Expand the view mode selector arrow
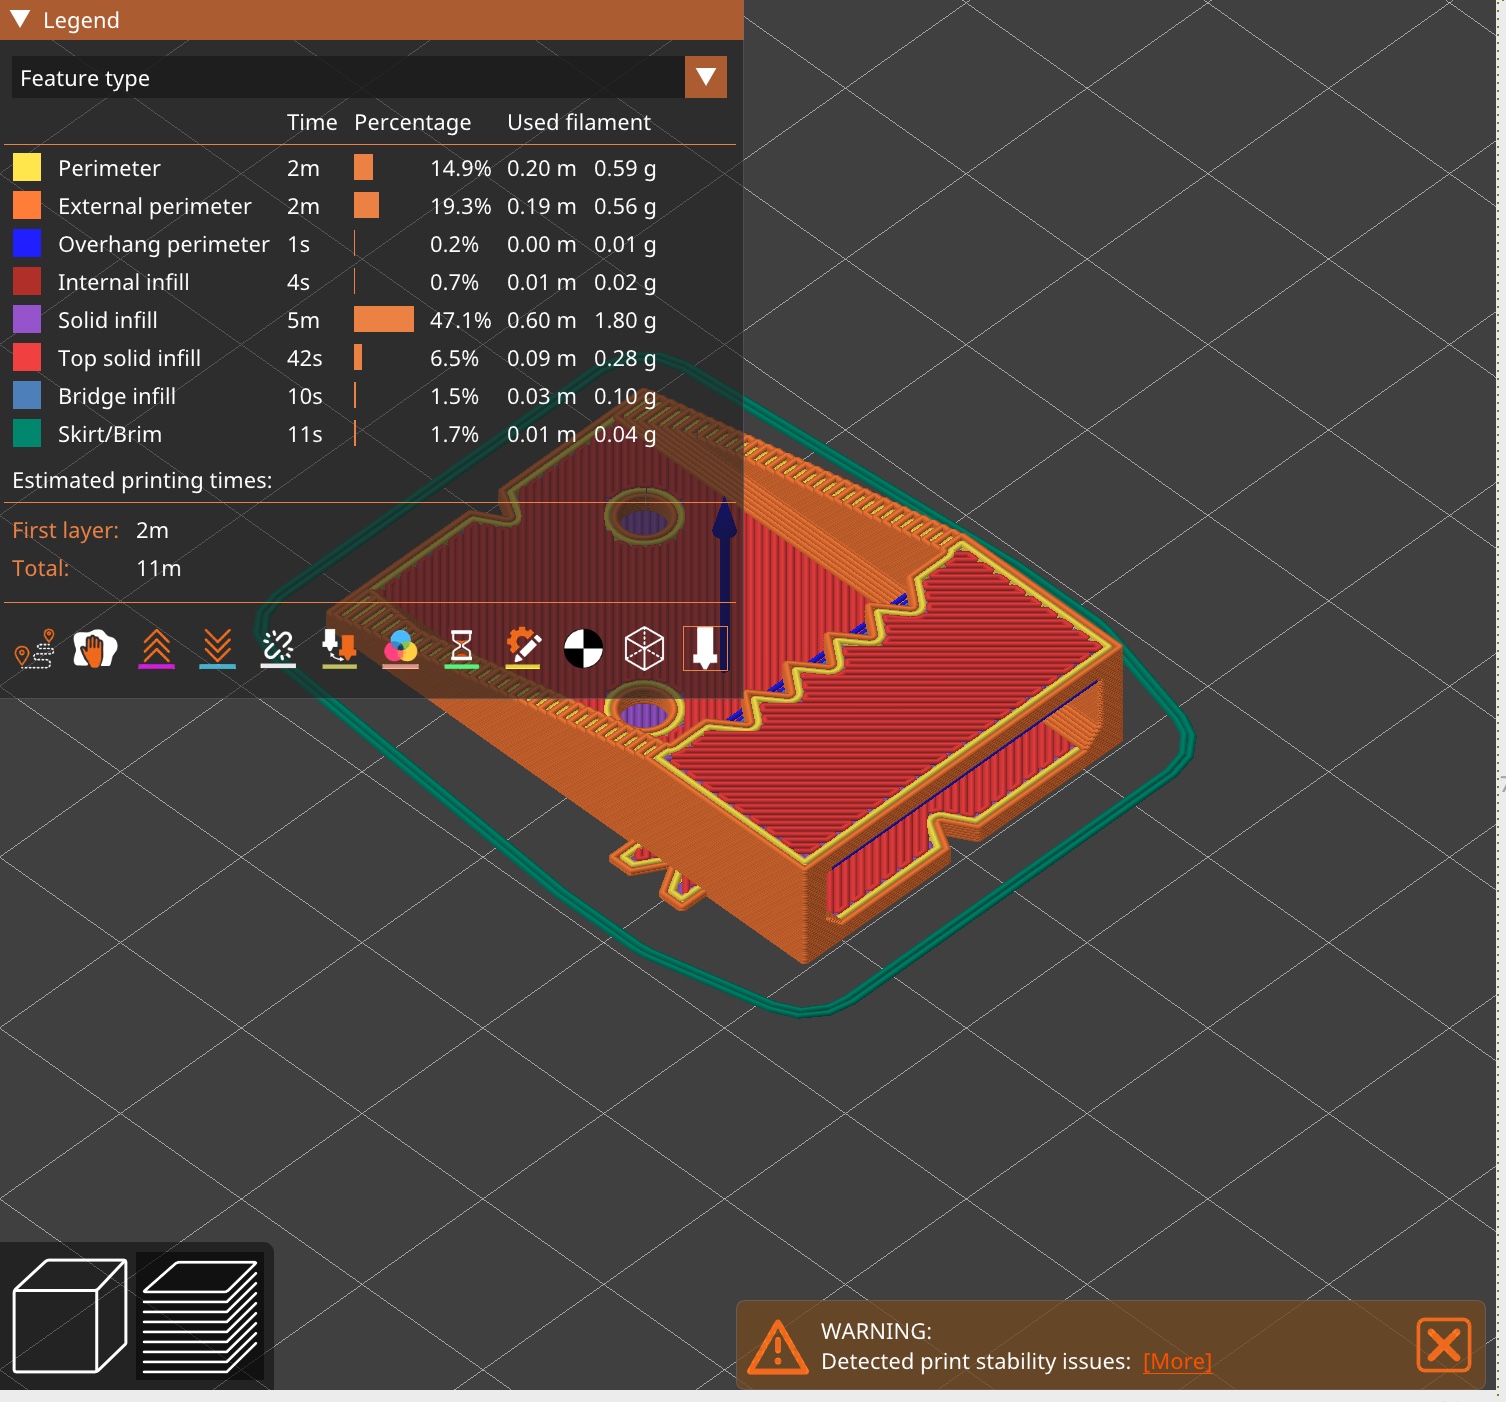1506x1402 pixels. click(x=705, y=77)
